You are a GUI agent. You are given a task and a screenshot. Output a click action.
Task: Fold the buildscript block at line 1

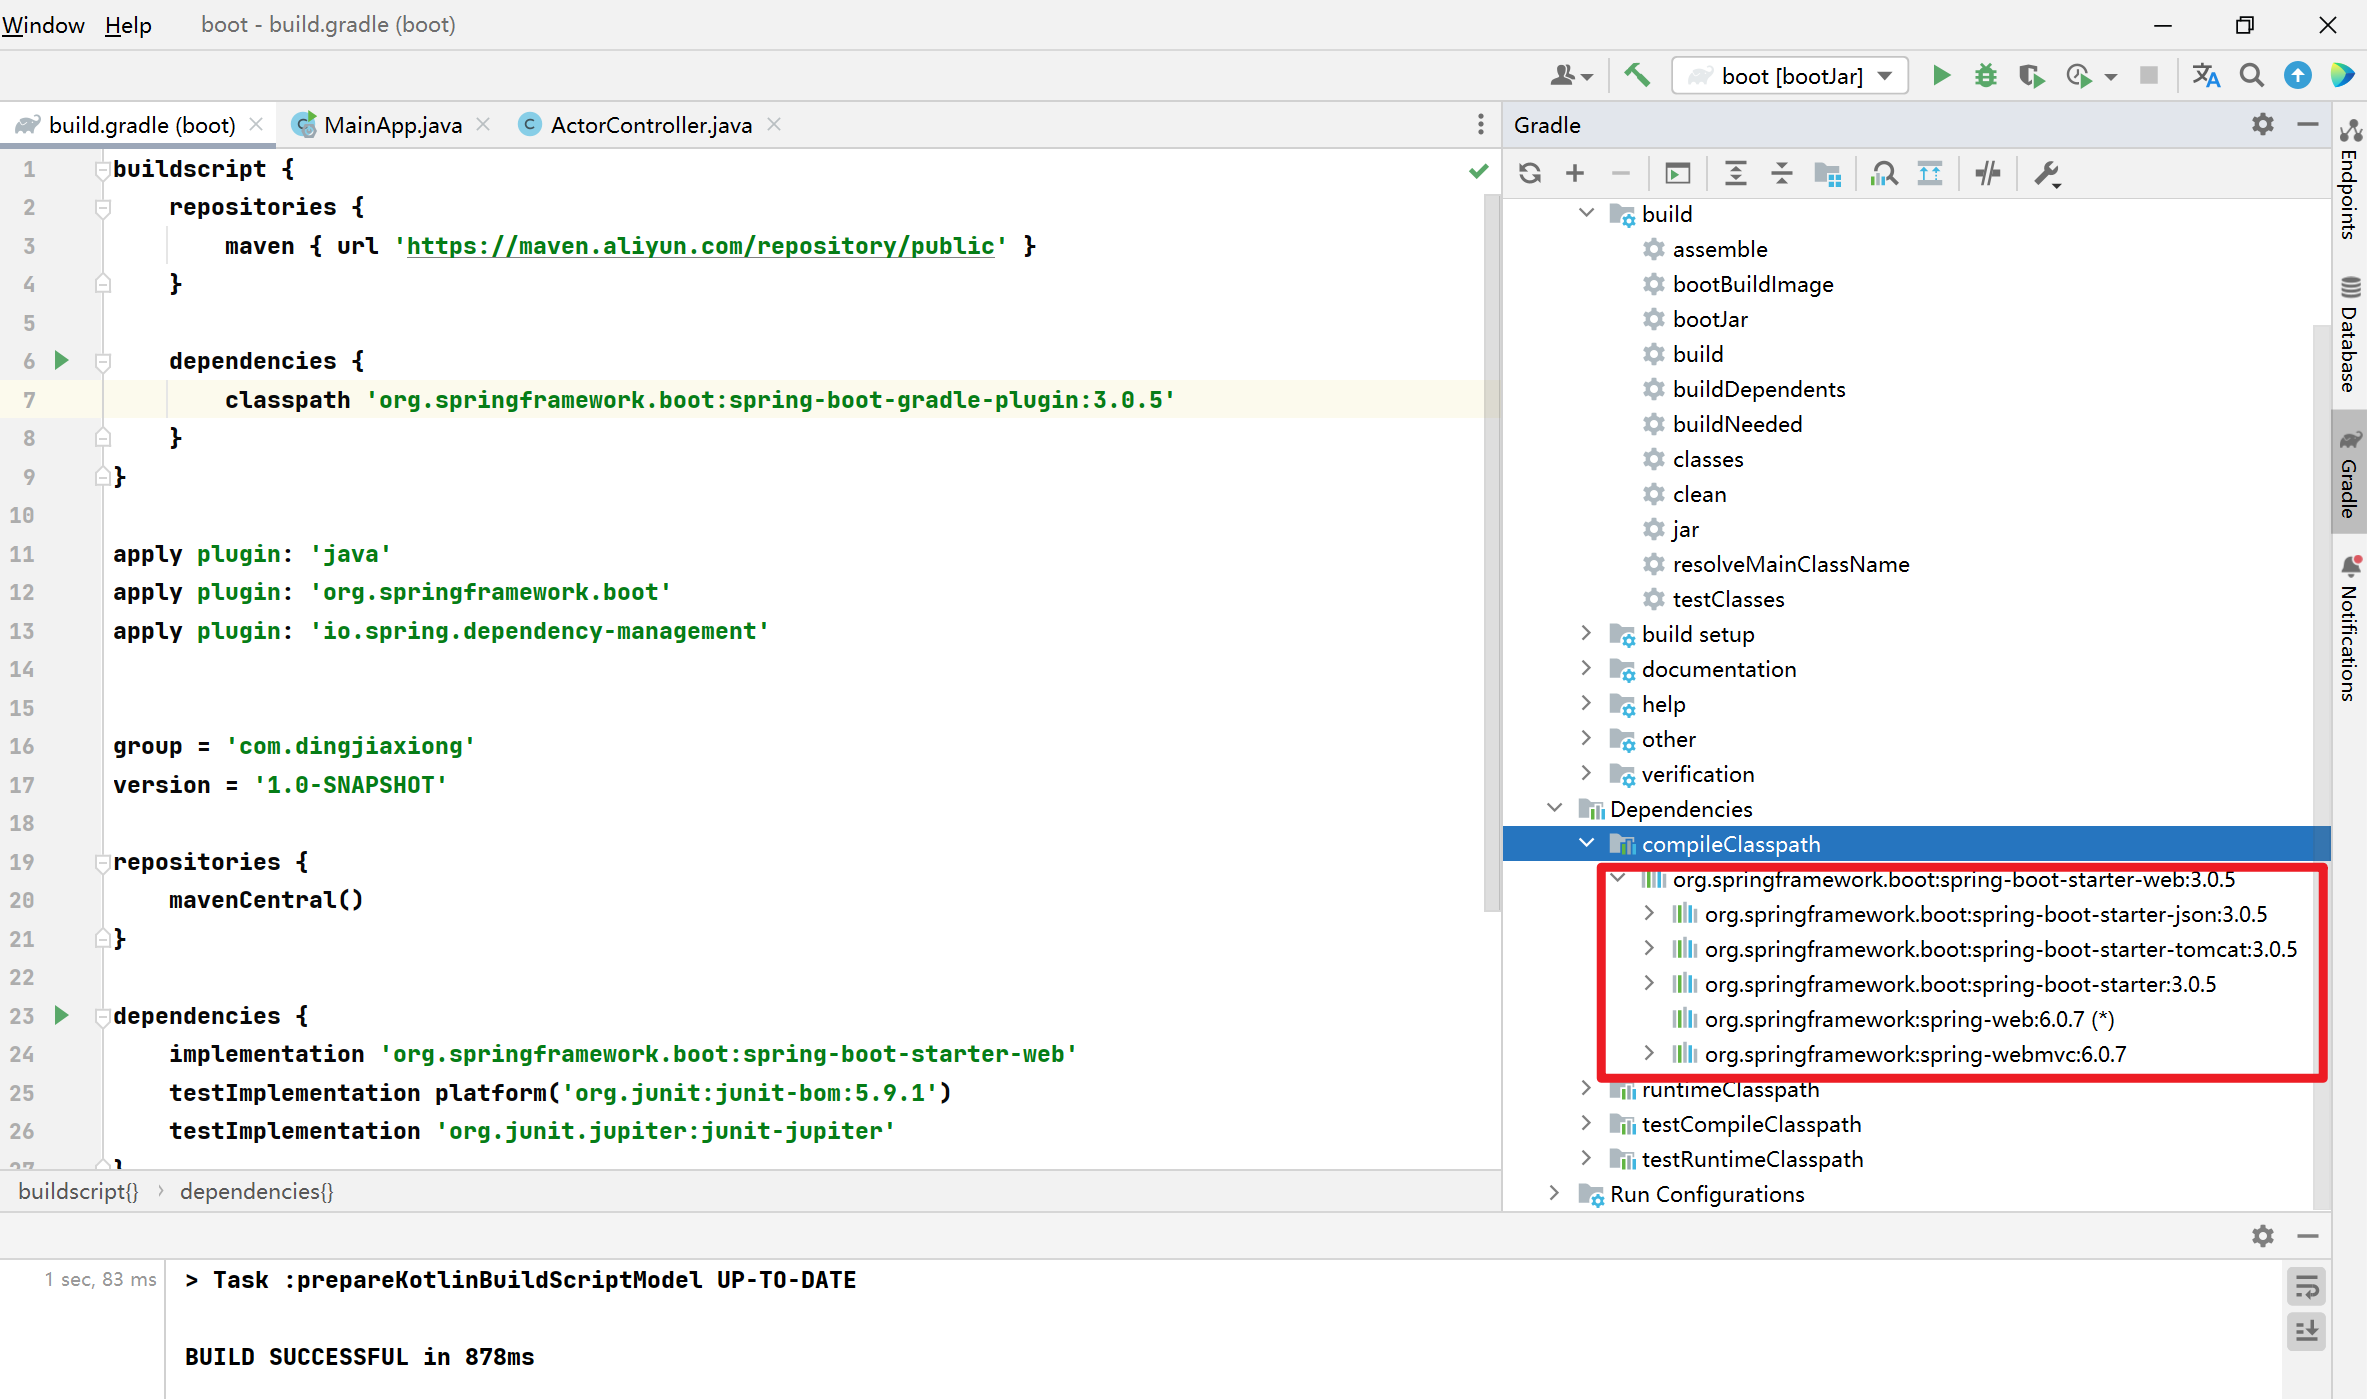[x=101, y=169]
